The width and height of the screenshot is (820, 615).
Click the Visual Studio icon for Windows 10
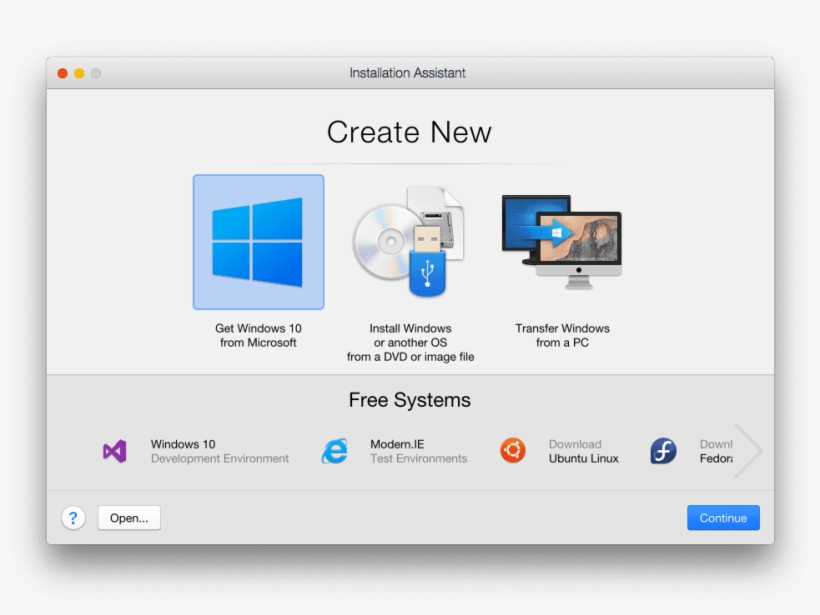[115, 451]
